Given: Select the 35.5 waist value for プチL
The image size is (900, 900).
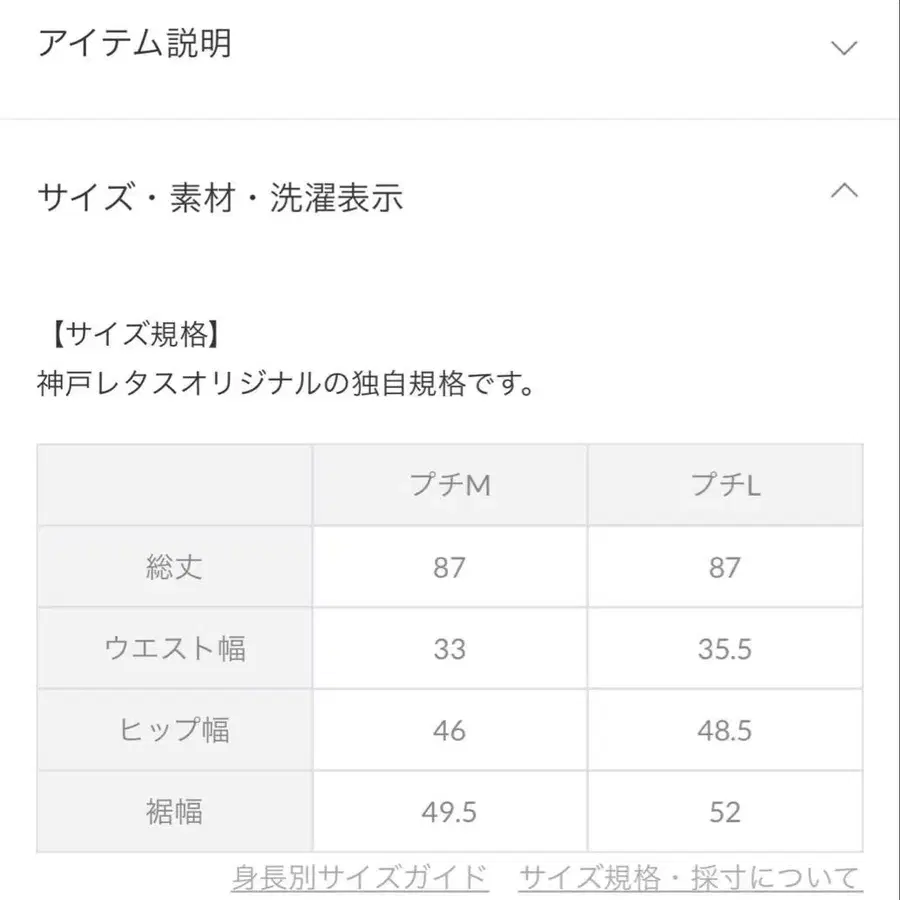Looking at the screenshot, I should (x=725, y=648).
